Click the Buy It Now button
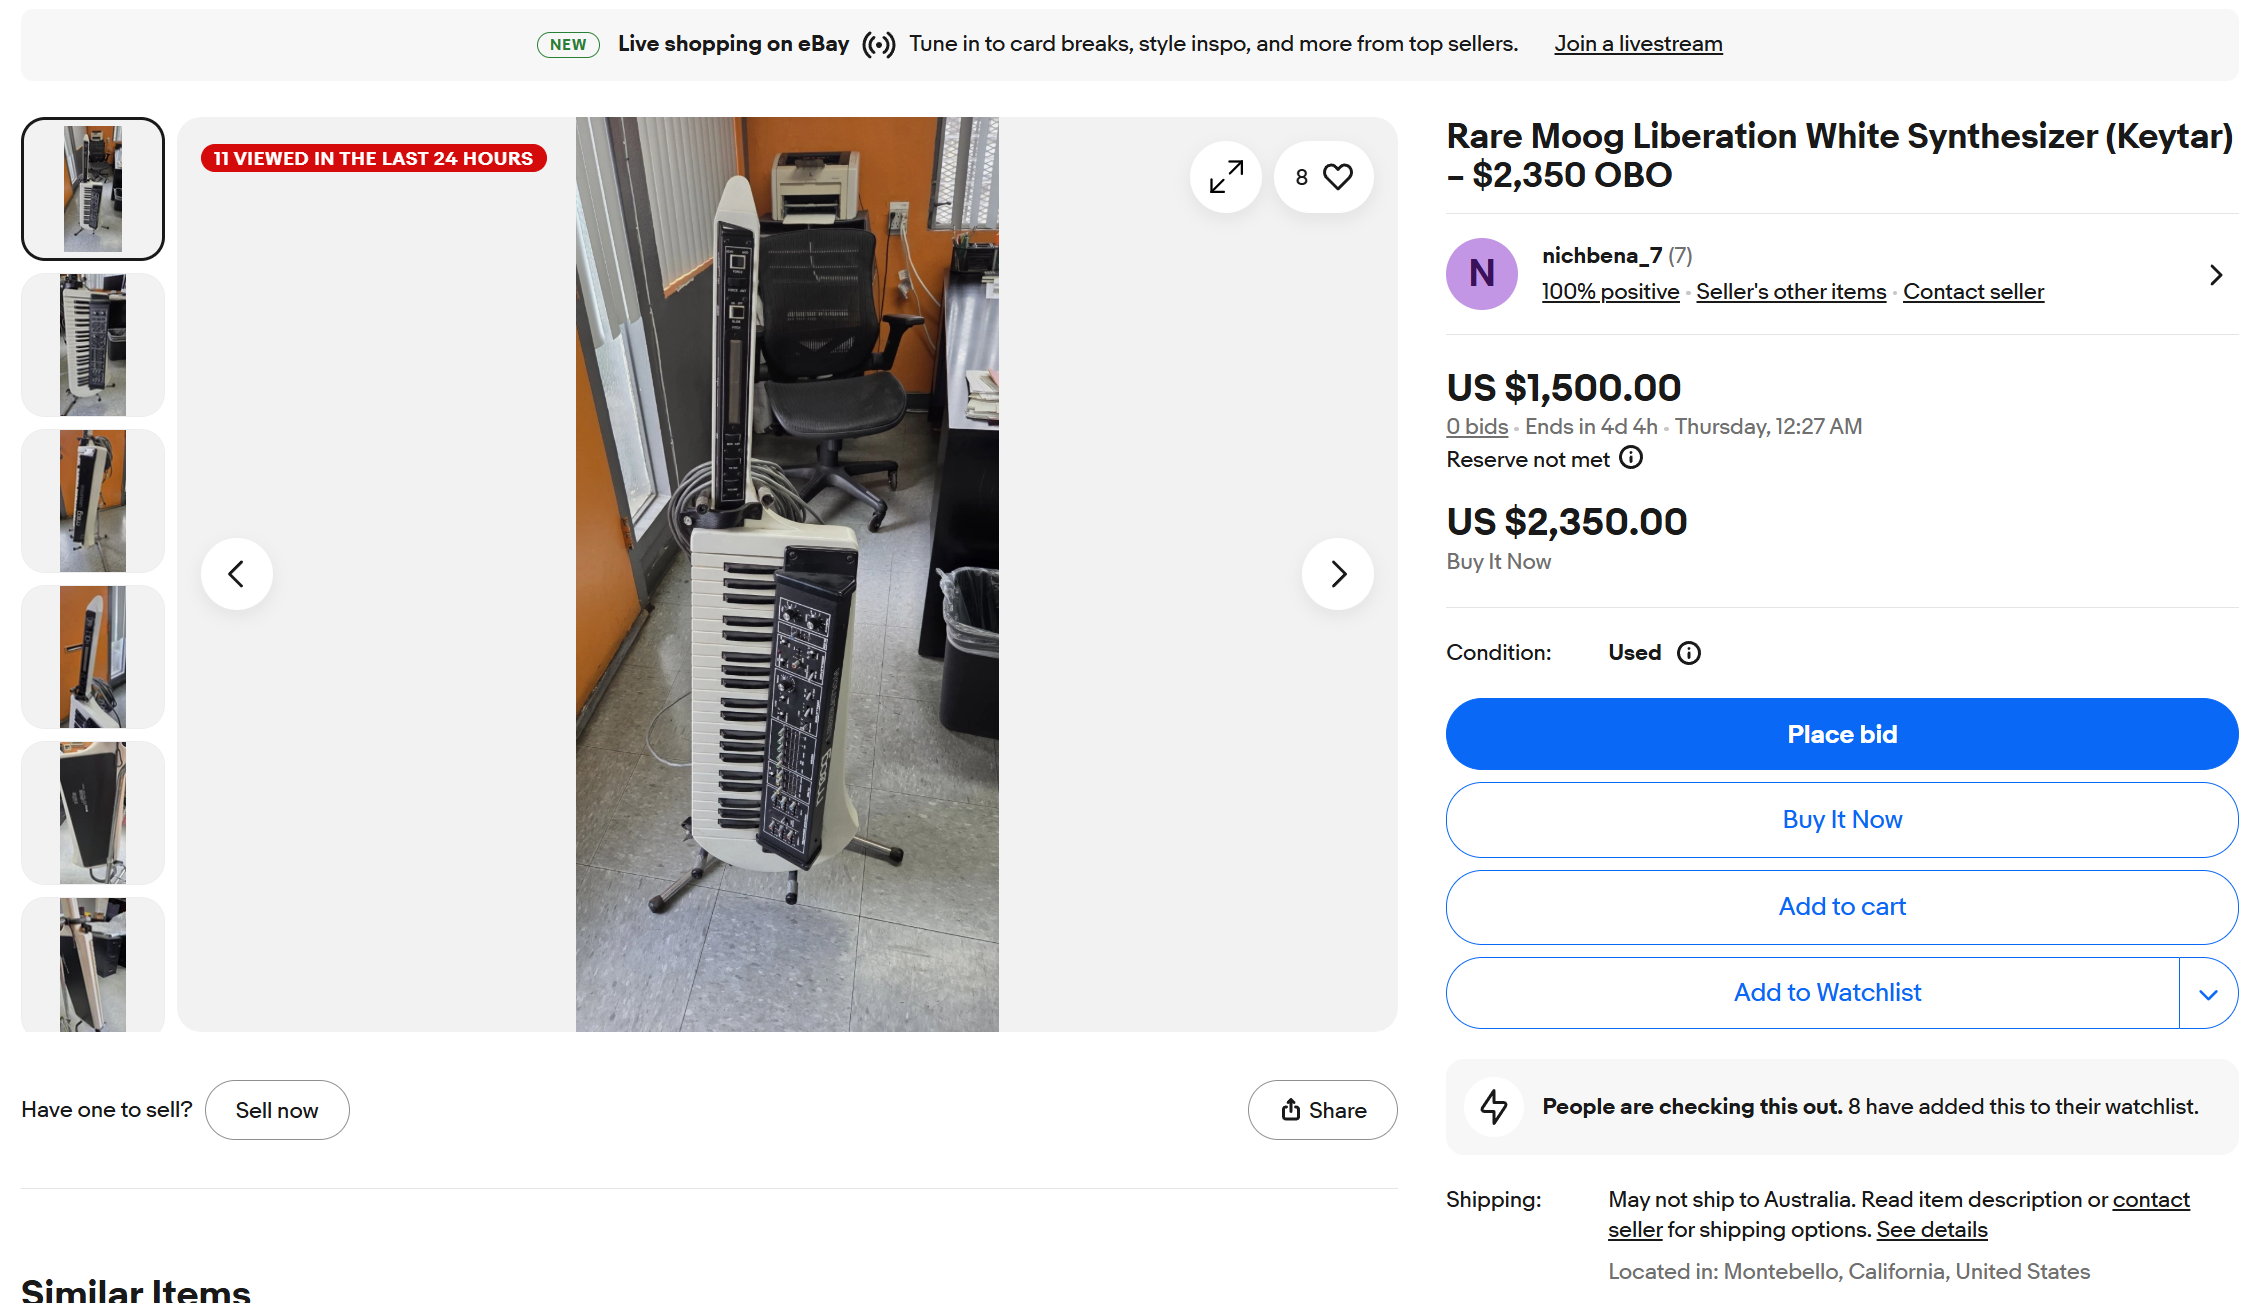2263x1303 pixels. (1841, 820)
